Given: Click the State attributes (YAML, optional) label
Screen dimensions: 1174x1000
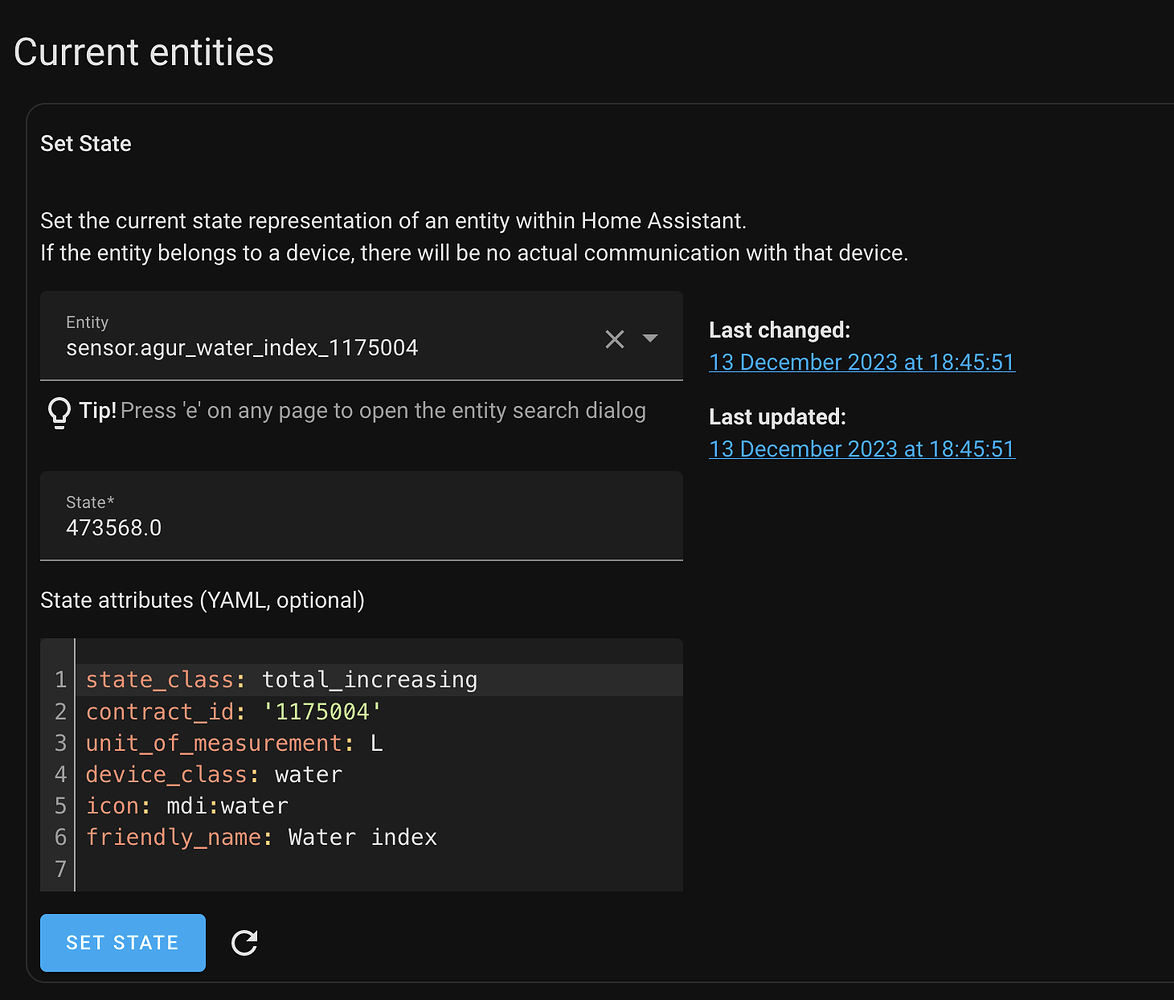Looking at the screenshot, I should [203, 600].
